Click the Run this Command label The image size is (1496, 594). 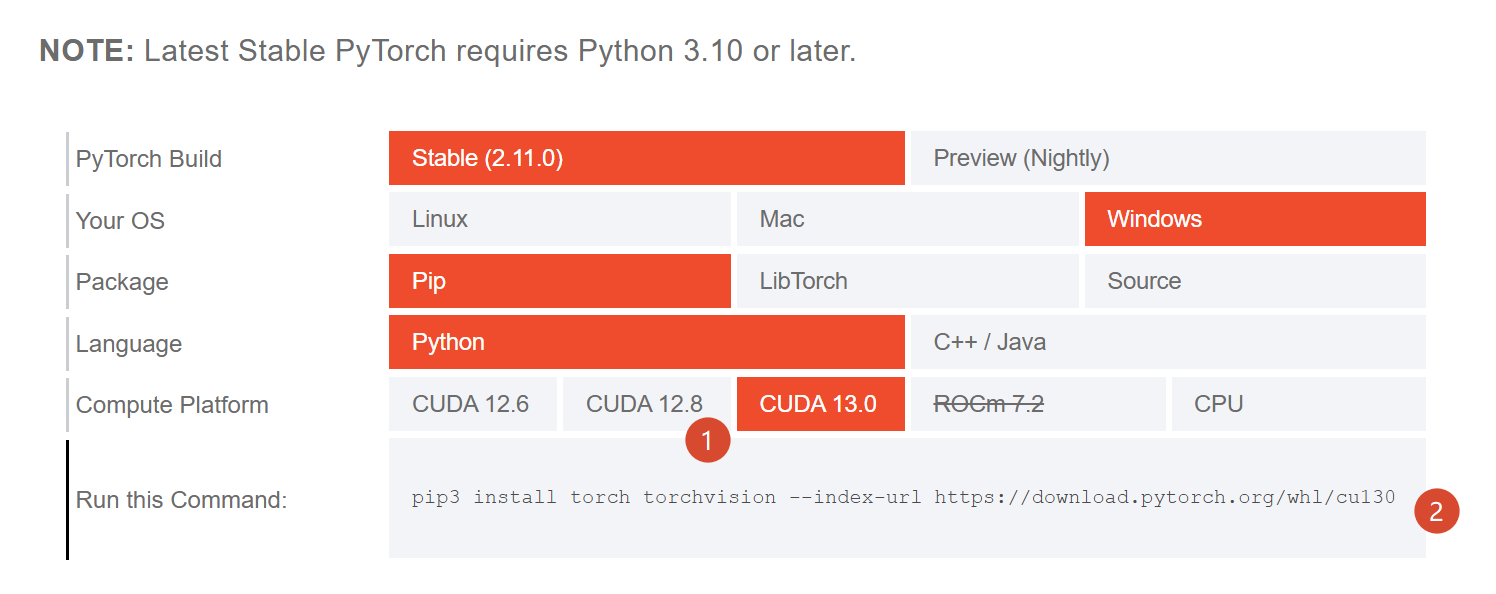pyautogui.click(x=181, y=500)
